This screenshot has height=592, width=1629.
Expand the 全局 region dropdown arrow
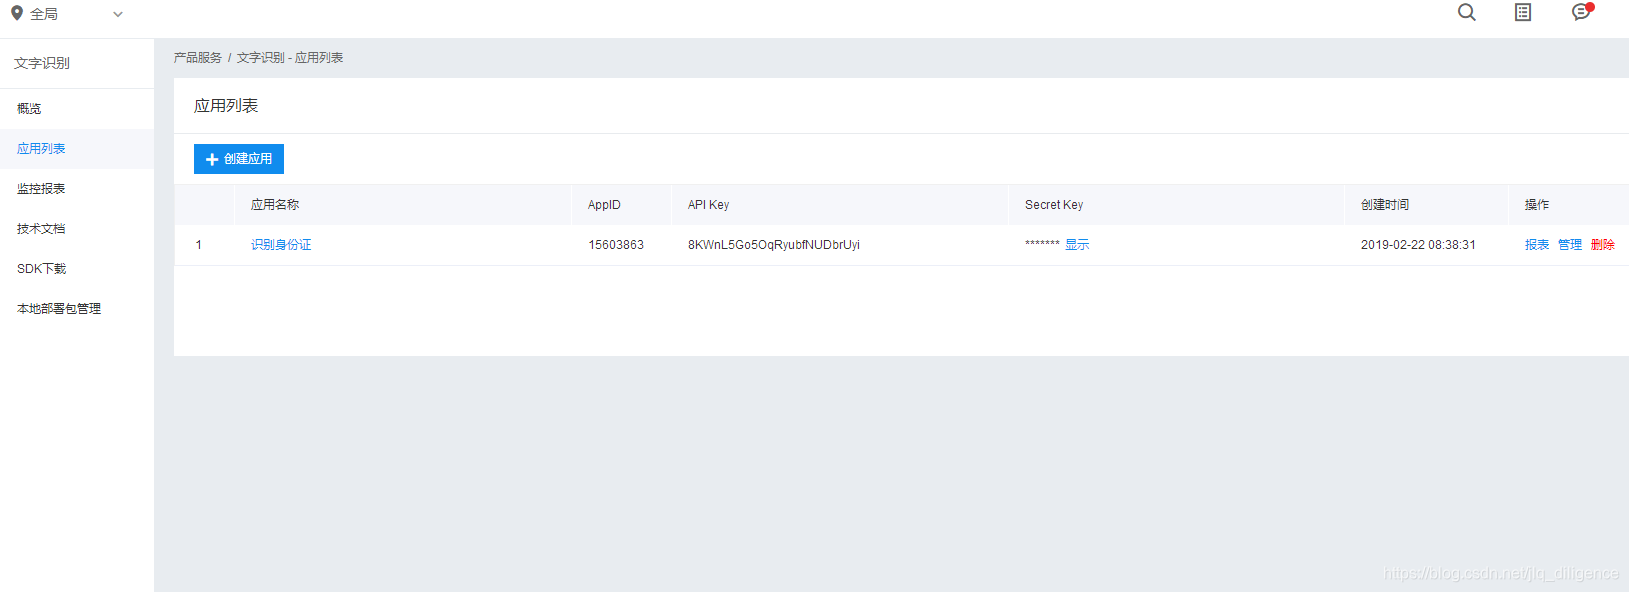[118, 15]
